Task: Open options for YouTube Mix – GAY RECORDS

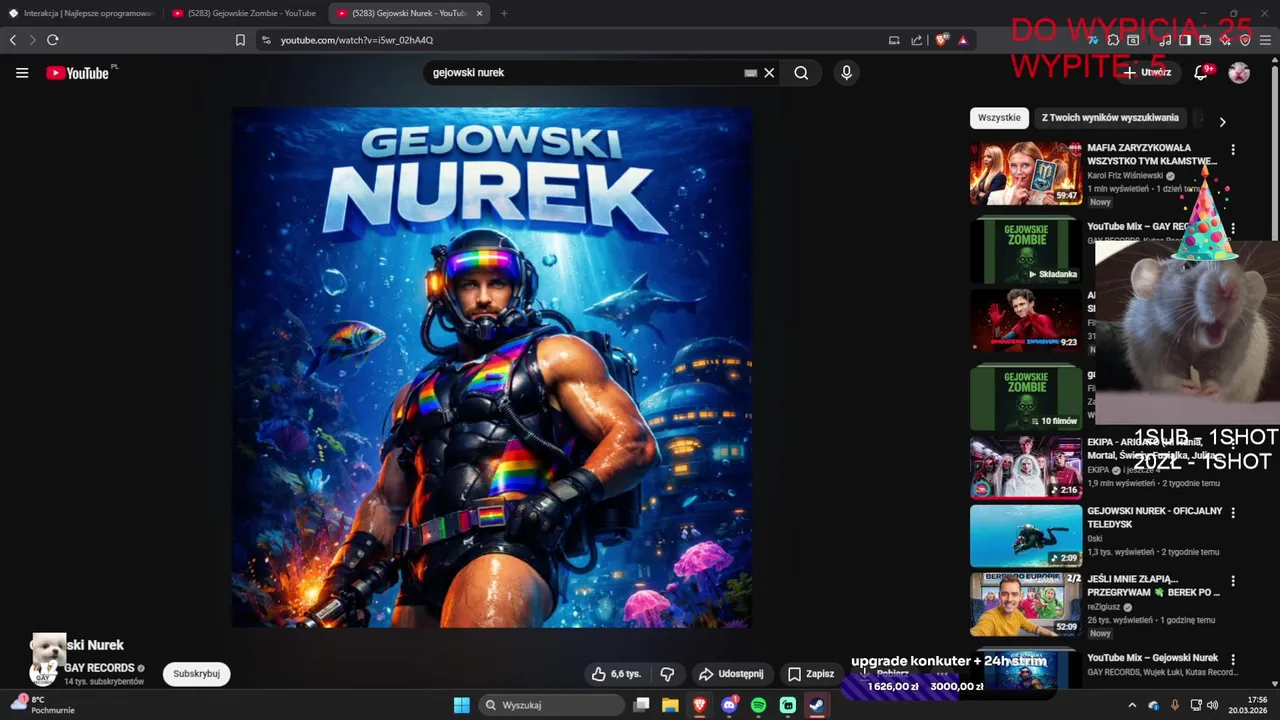Action: click(x=1233, y=228)
